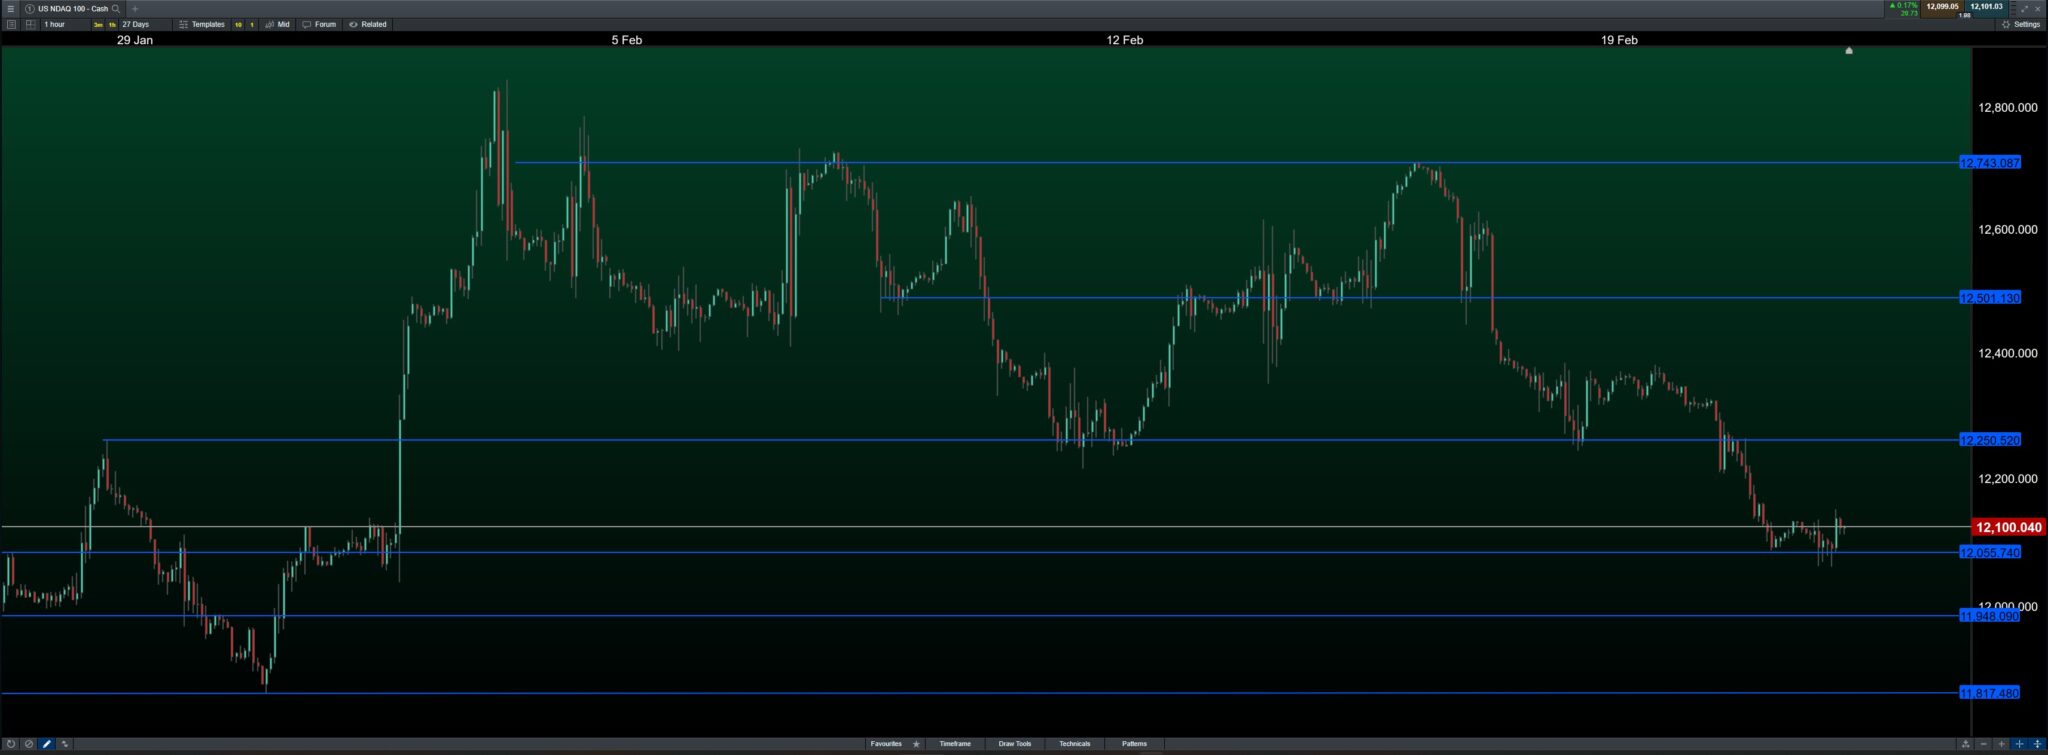This screenshot has width=2048, height=755.
Task: Open the hamburger menu at top left
Action: tap(11, 8)
